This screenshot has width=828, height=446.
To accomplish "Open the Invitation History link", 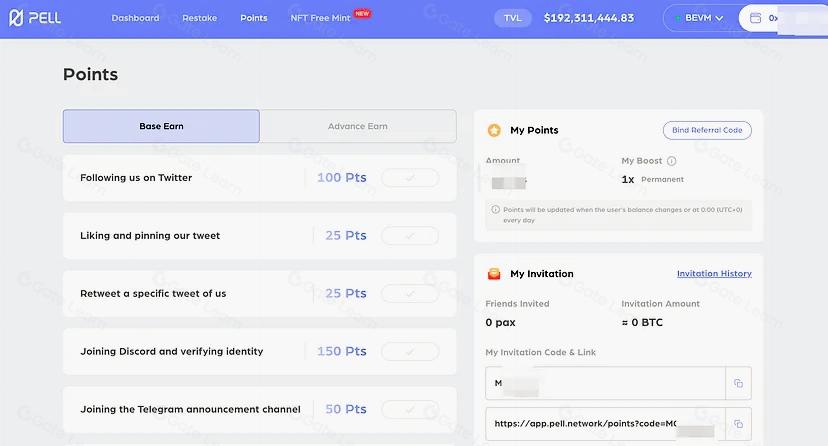I will [714, 273].
